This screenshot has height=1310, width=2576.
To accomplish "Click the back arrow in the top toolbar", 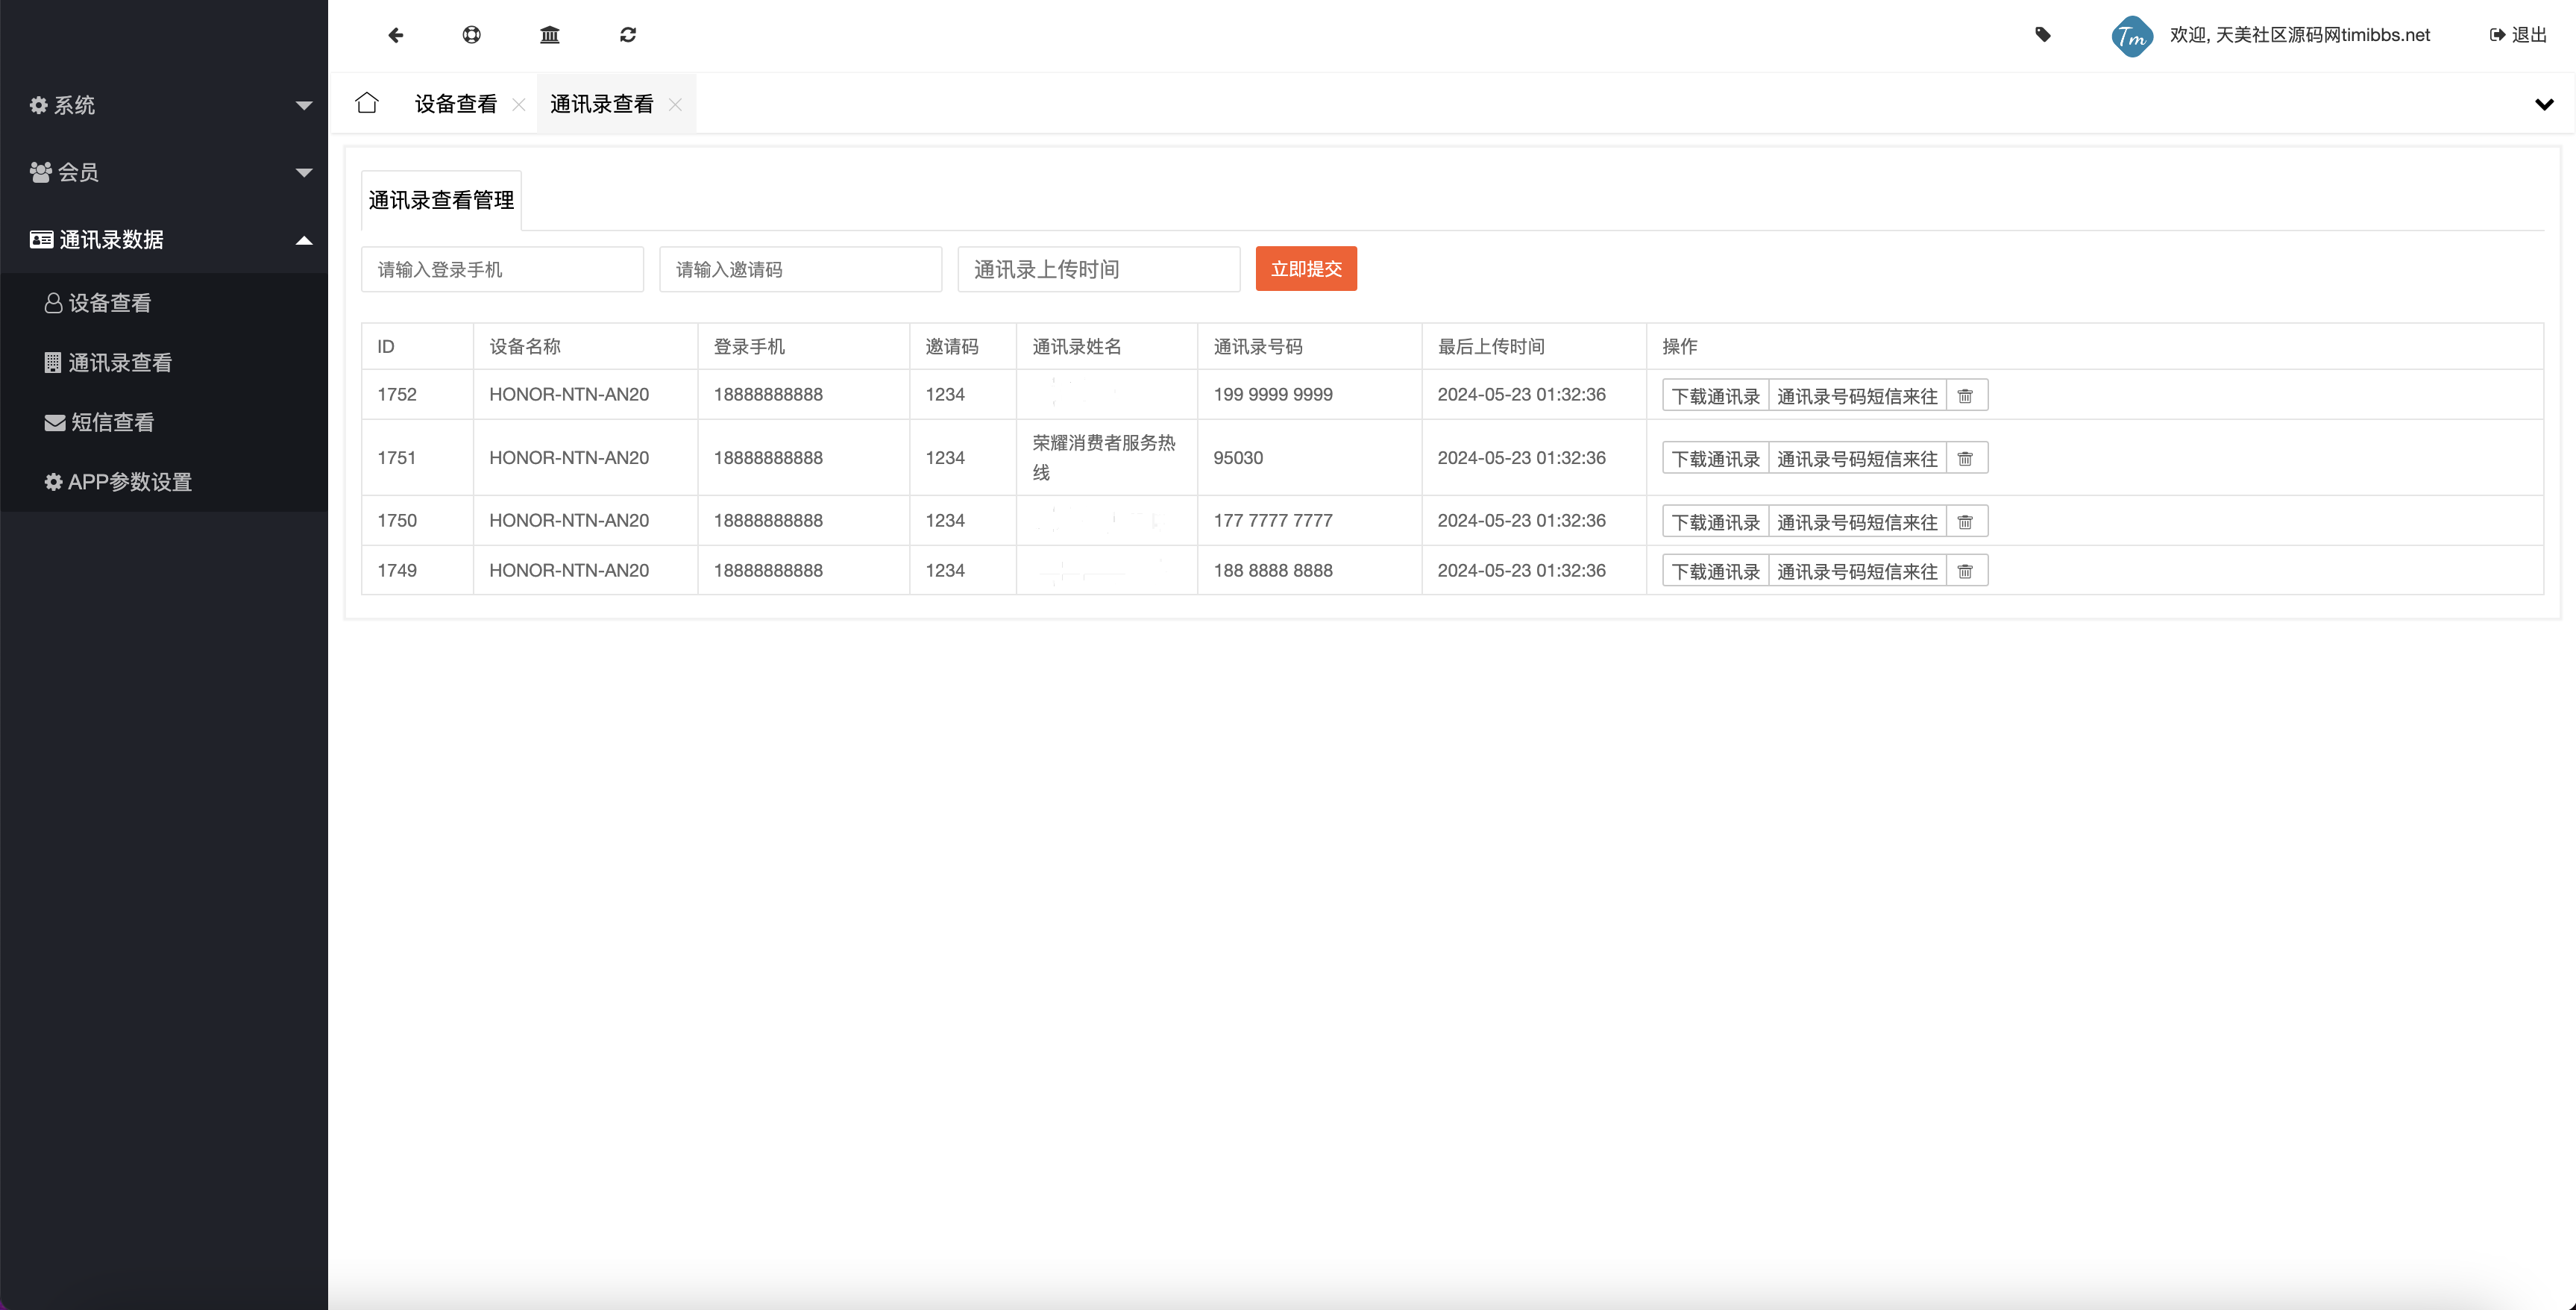I will pyautogui.click(x=396, y=35).
